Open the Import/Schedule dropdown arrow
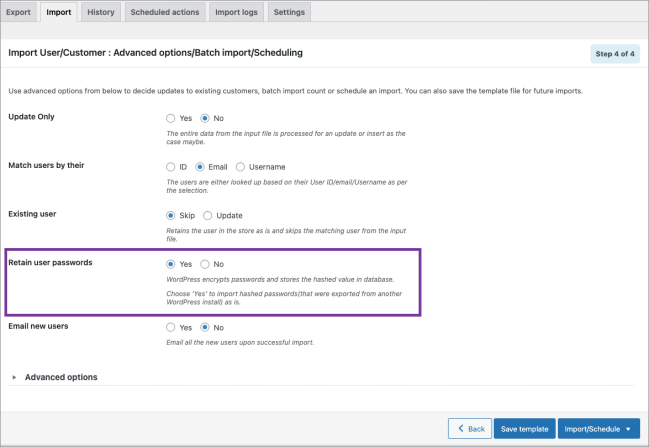 (627, 429)
